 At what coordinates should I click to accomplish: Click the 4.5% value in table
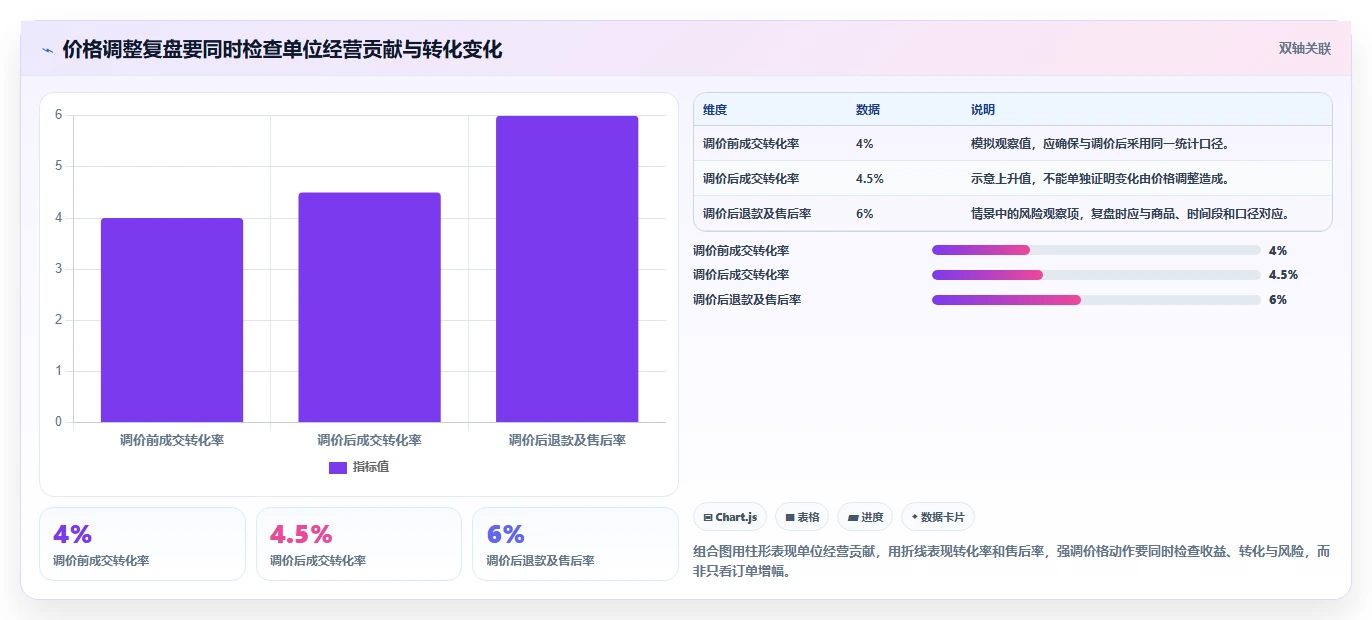pyautogui.click(x=870, y=179)
